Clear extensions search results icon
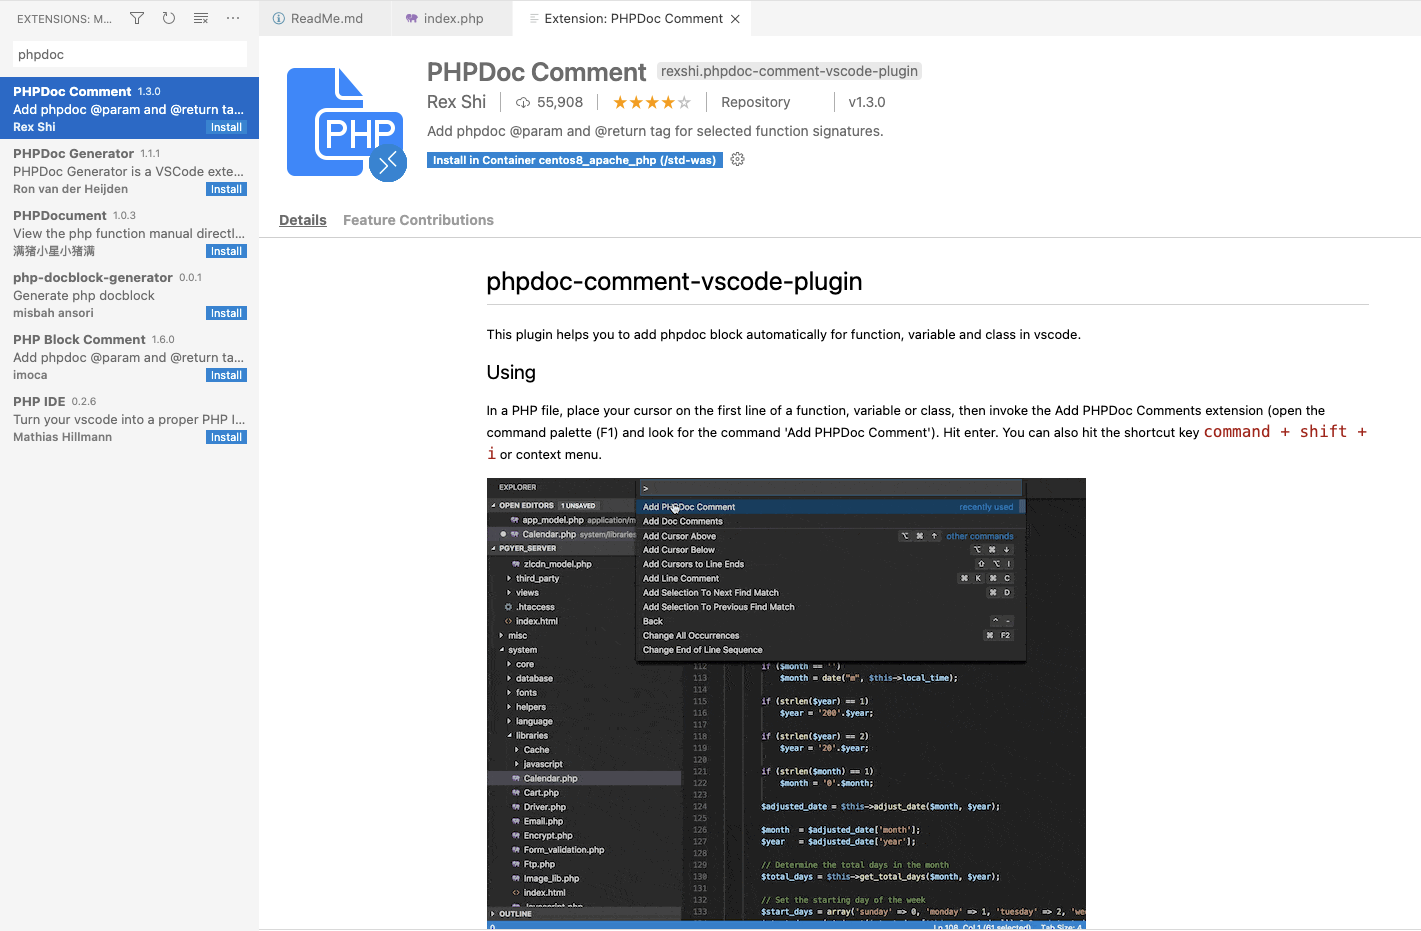The width and height of the screenshot is (1421, 931). point(201,18)
